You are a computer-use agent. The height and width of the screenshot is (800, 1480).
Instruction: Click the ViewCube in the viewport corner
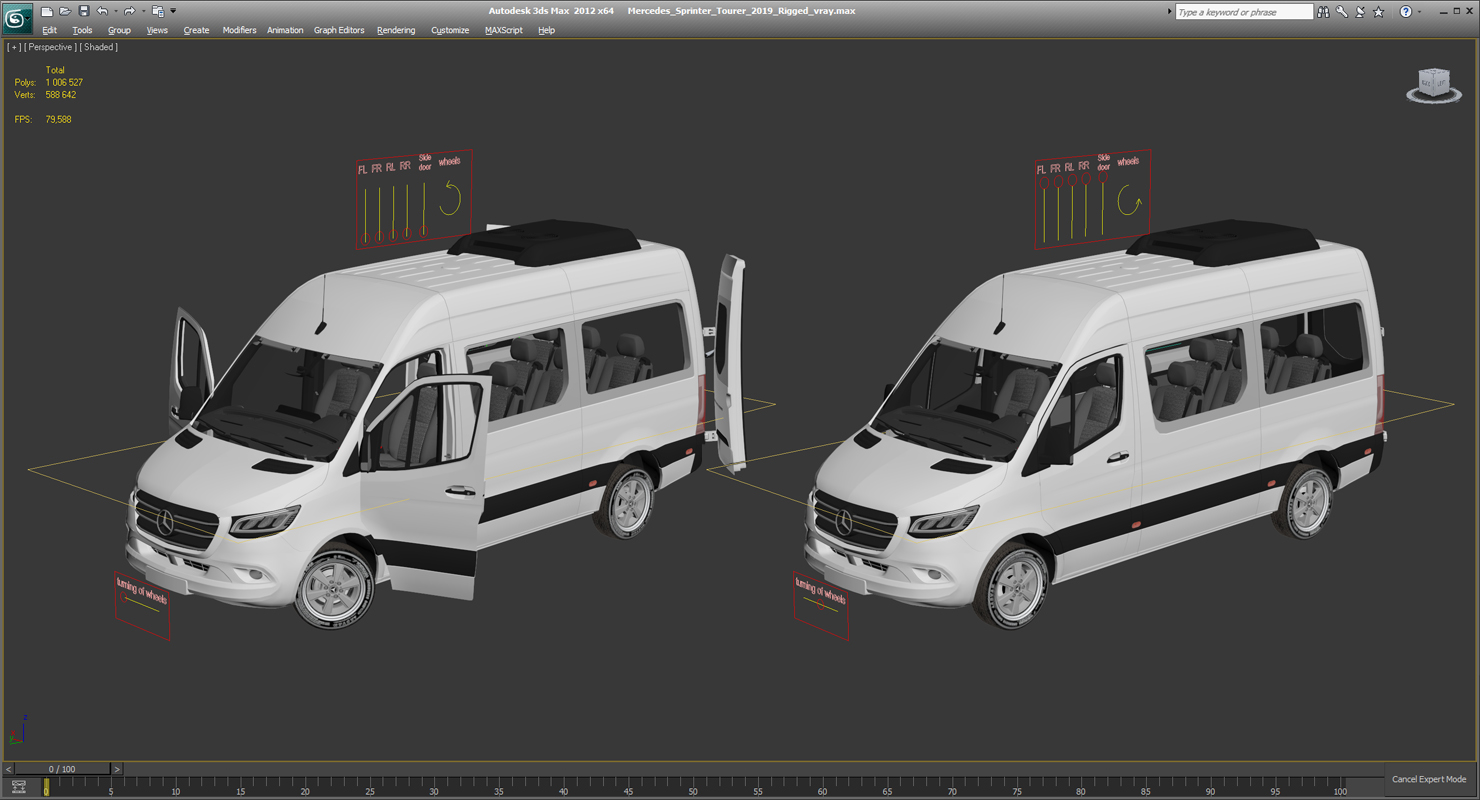1434,85
